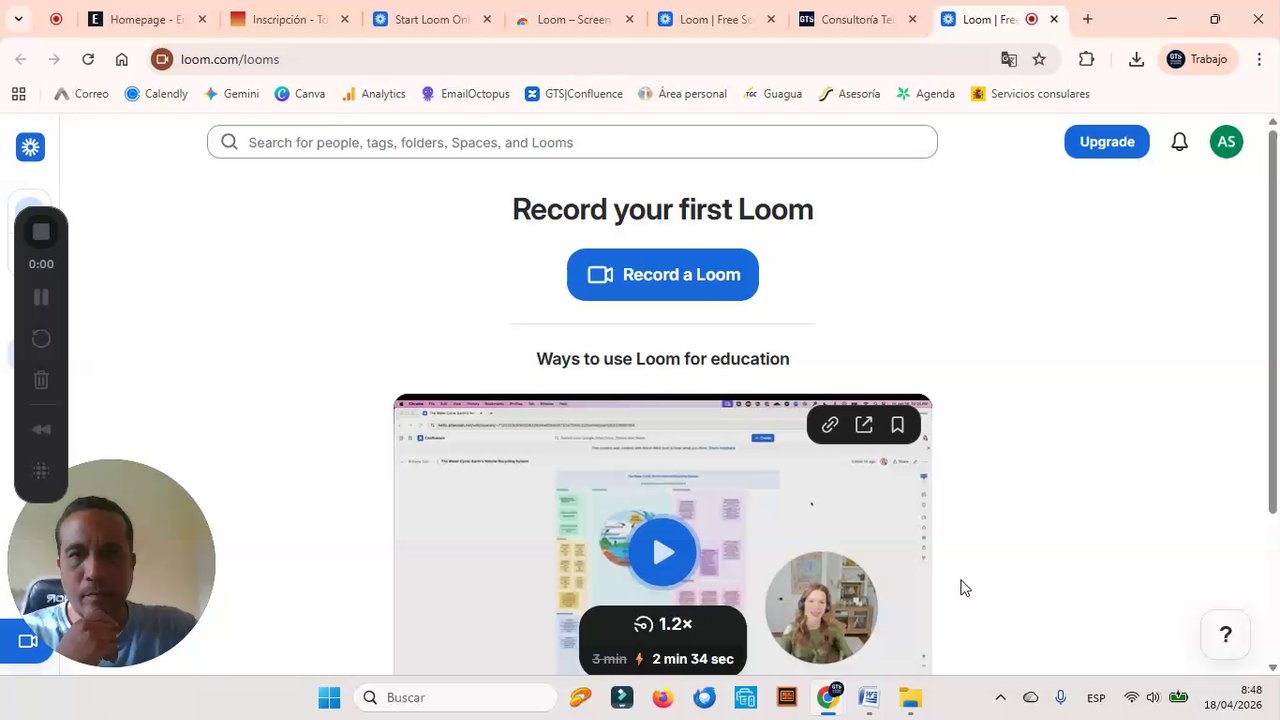
Task: Bookmark this page with the star icon
Action: pos(1039,59)
